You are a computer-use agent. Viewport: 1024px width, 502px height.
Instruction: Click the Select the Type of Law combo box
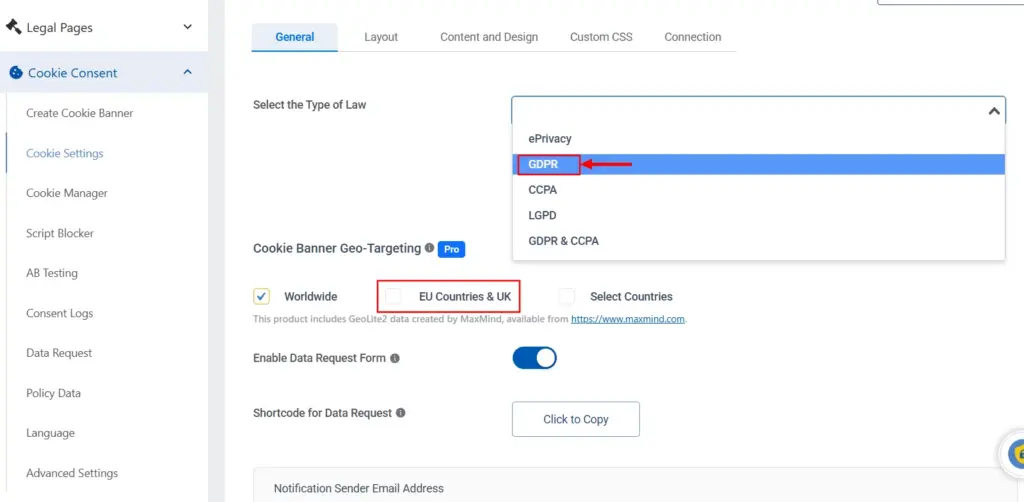click(x=758, y=111)
